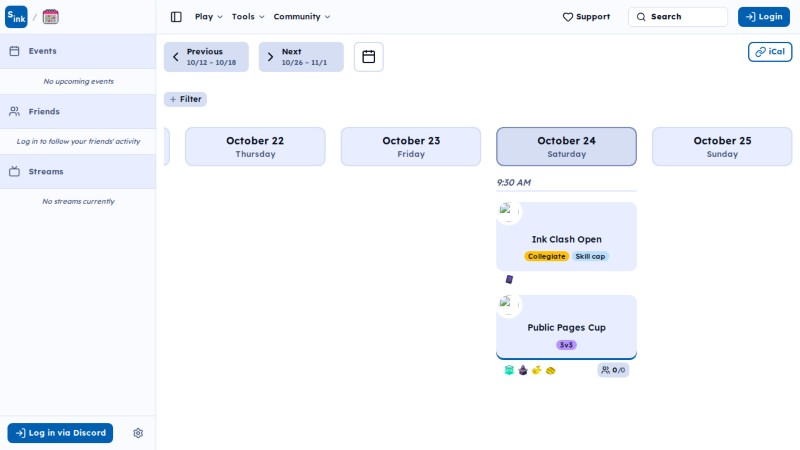Open settings via the gear icon
Viewport: 800px width, 450px height.
[138, 433]
